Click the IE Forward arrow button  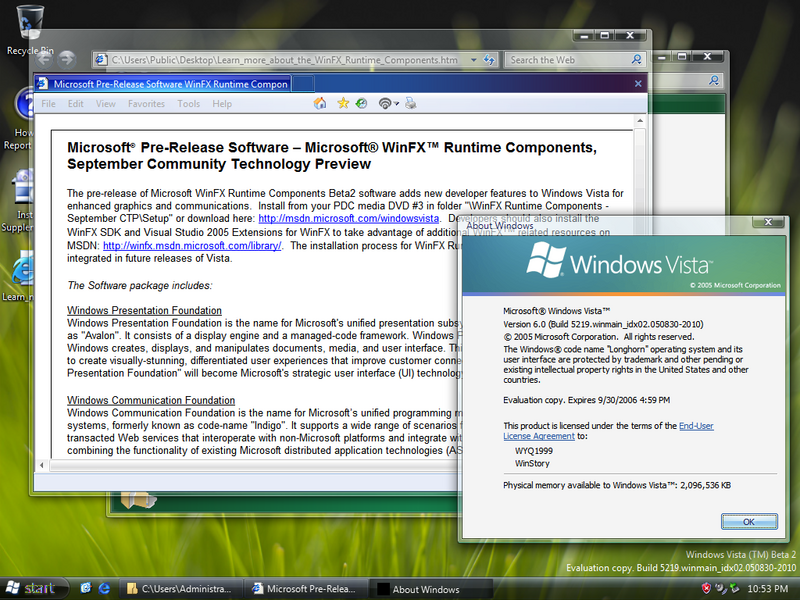(66, 60)
